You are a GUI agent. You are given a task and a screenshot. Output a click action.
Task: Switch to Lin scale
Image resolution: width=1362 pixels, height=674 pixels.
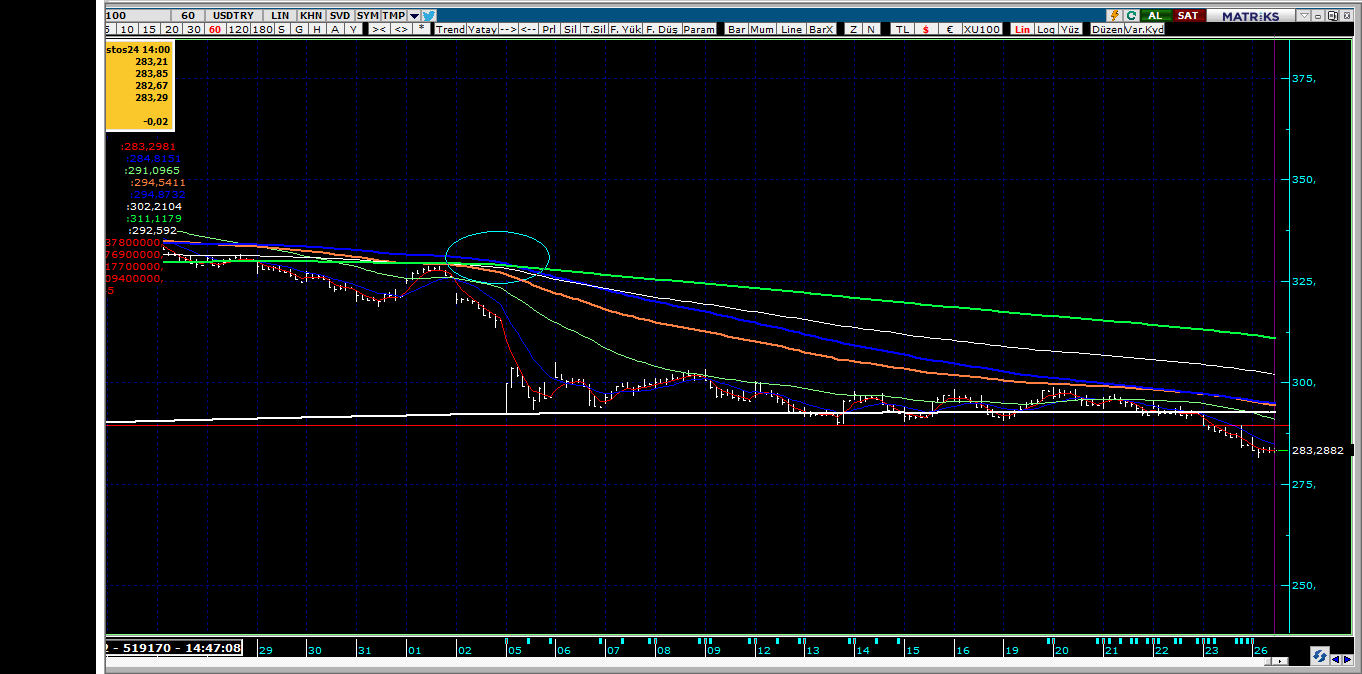[x=1022, y=30]
